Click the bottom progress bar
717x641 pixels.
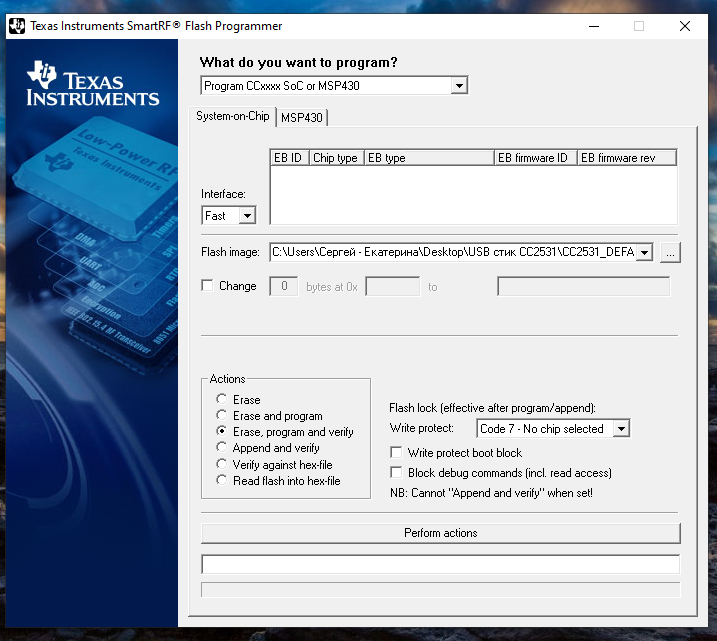[x=441, y=590]
